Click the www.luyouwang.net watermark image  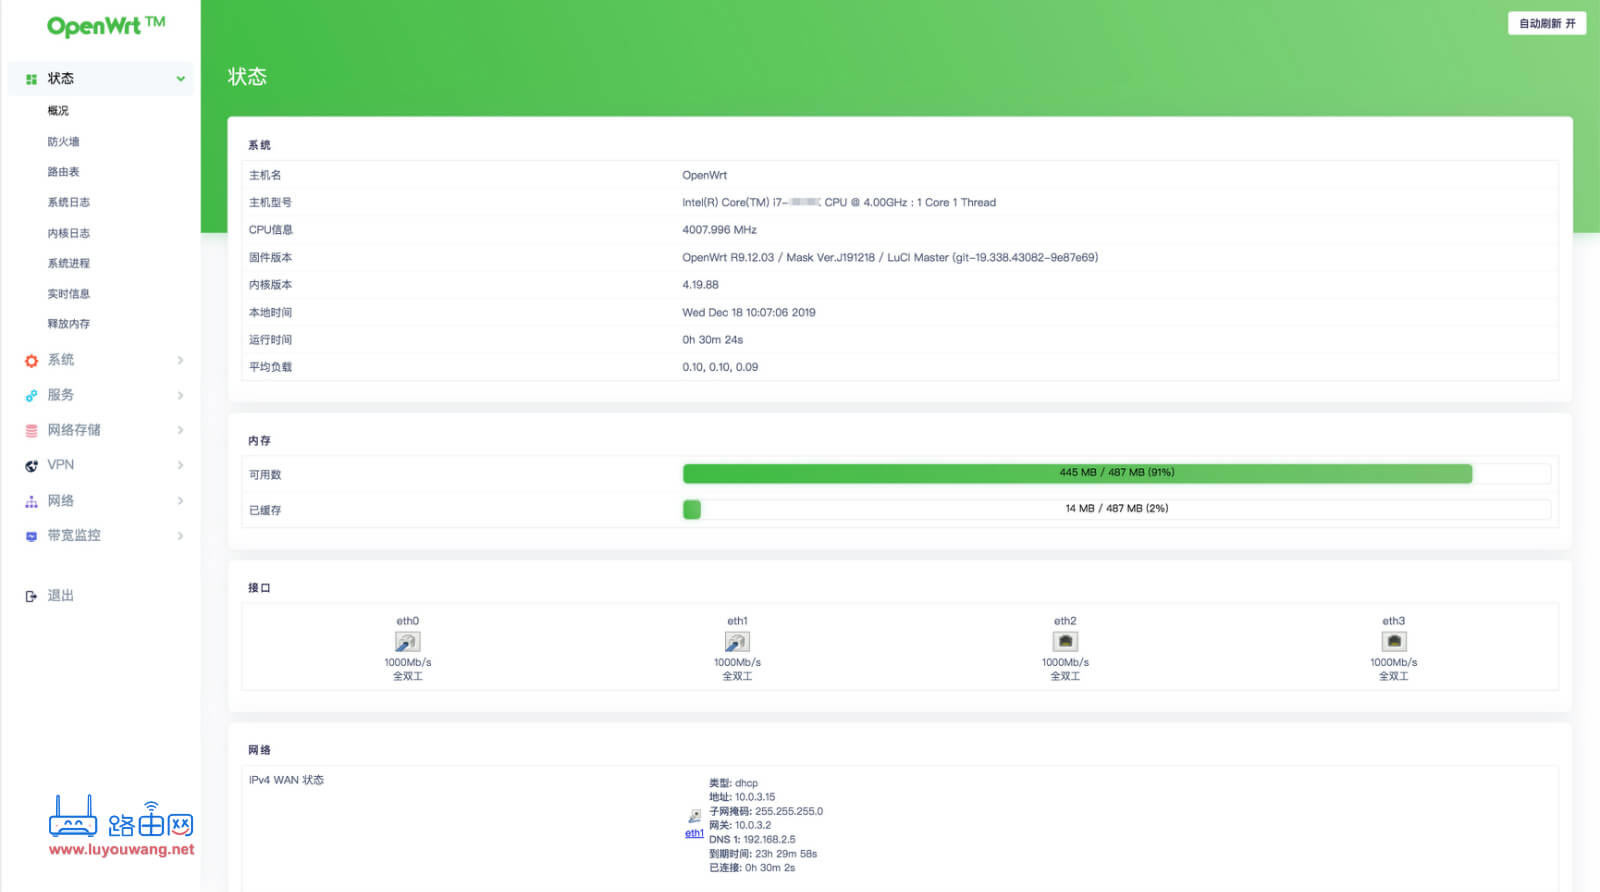(x=121, y=828)
